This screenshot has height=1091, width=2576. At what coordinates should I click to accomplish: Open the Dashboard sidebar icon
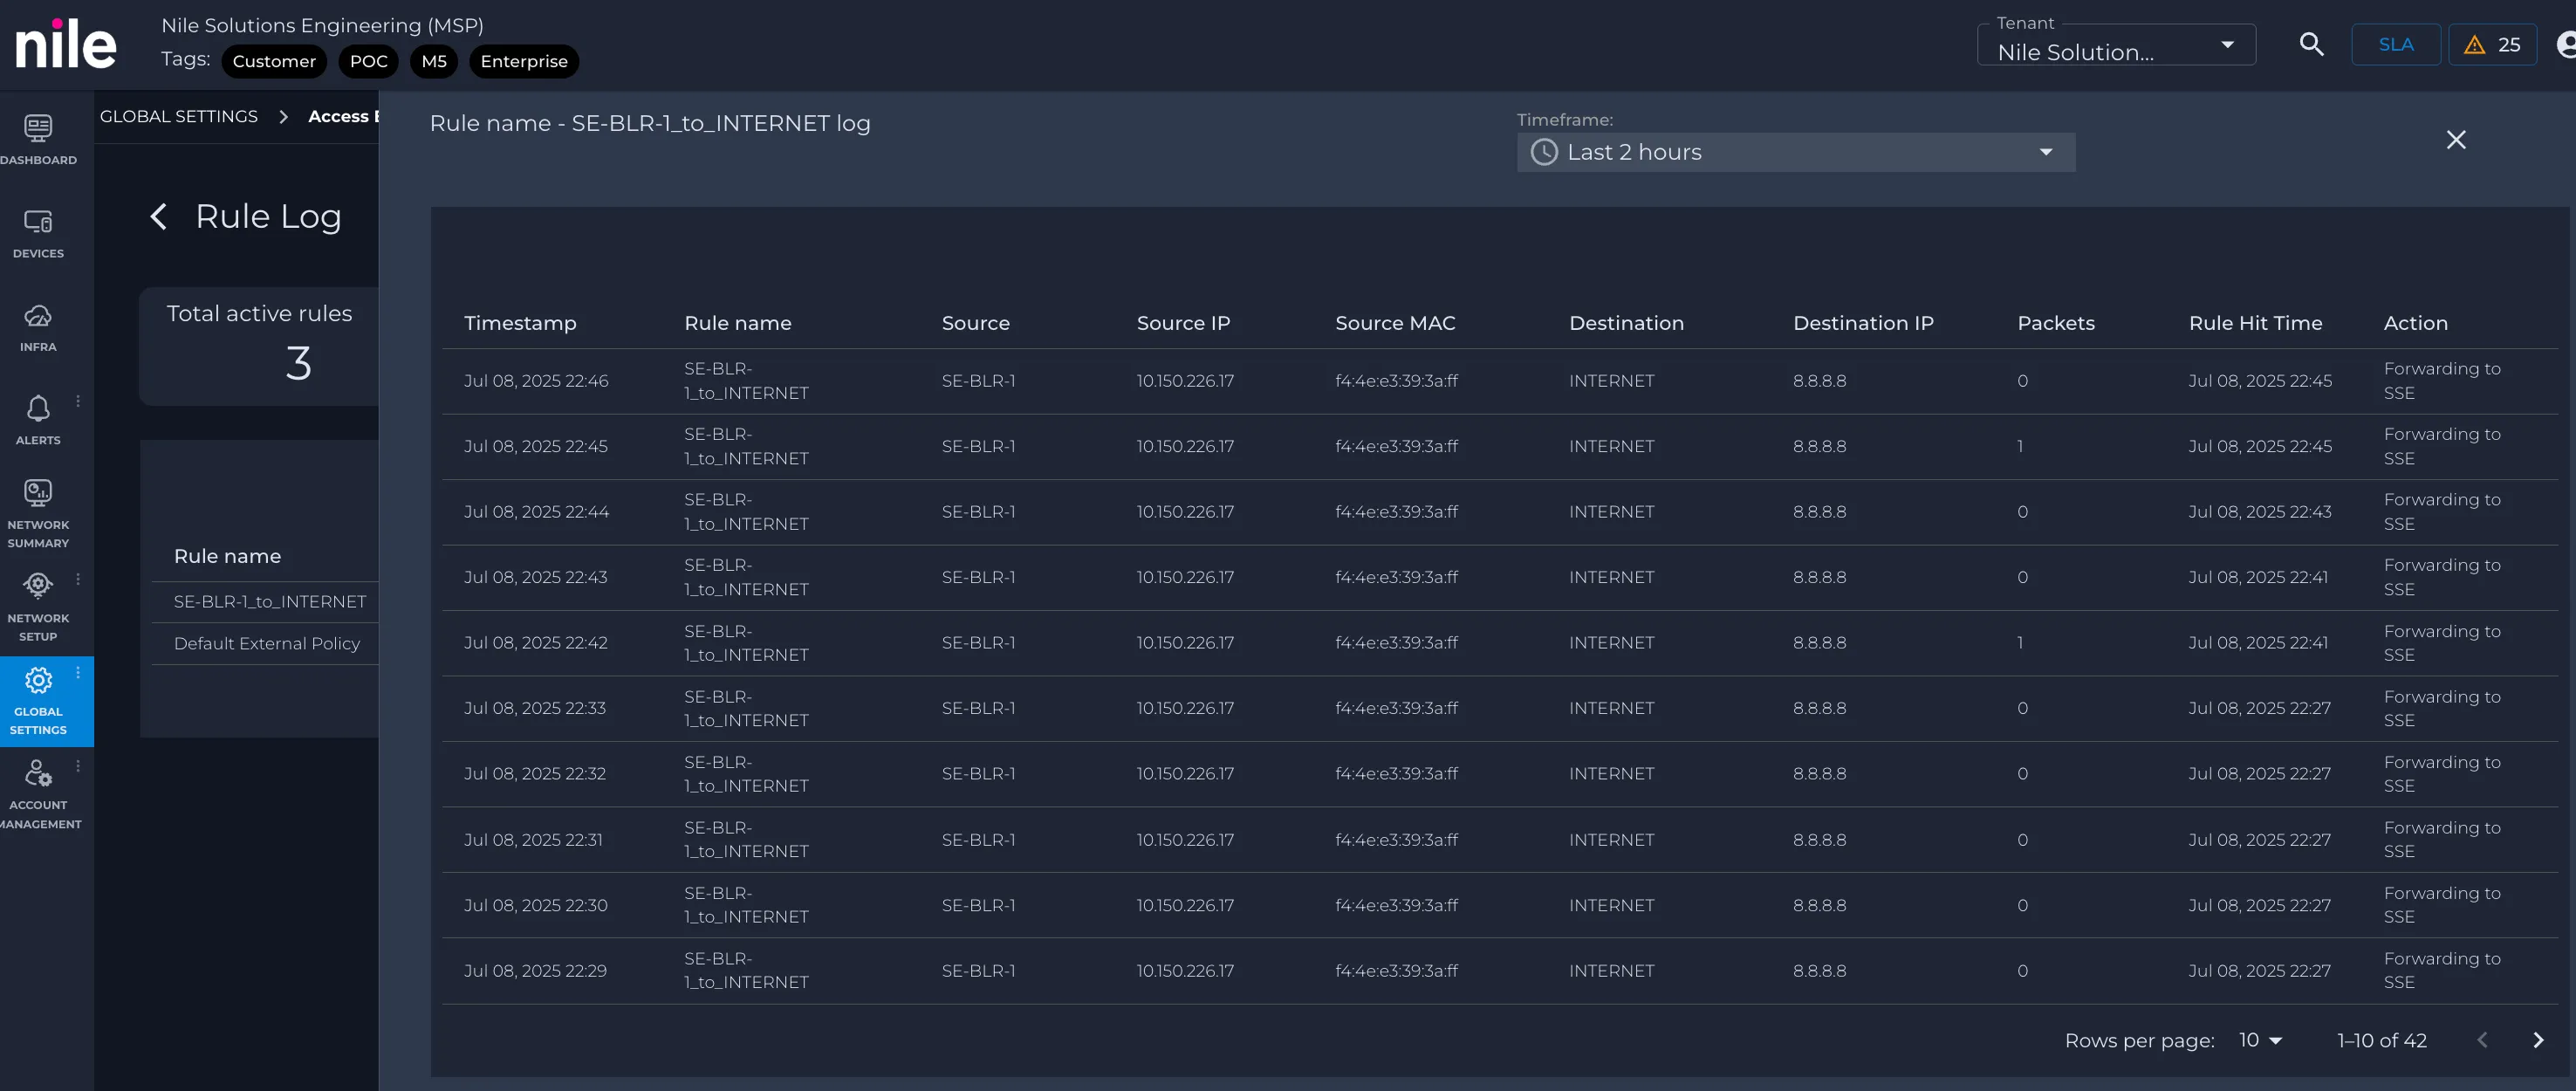(38, 128)
